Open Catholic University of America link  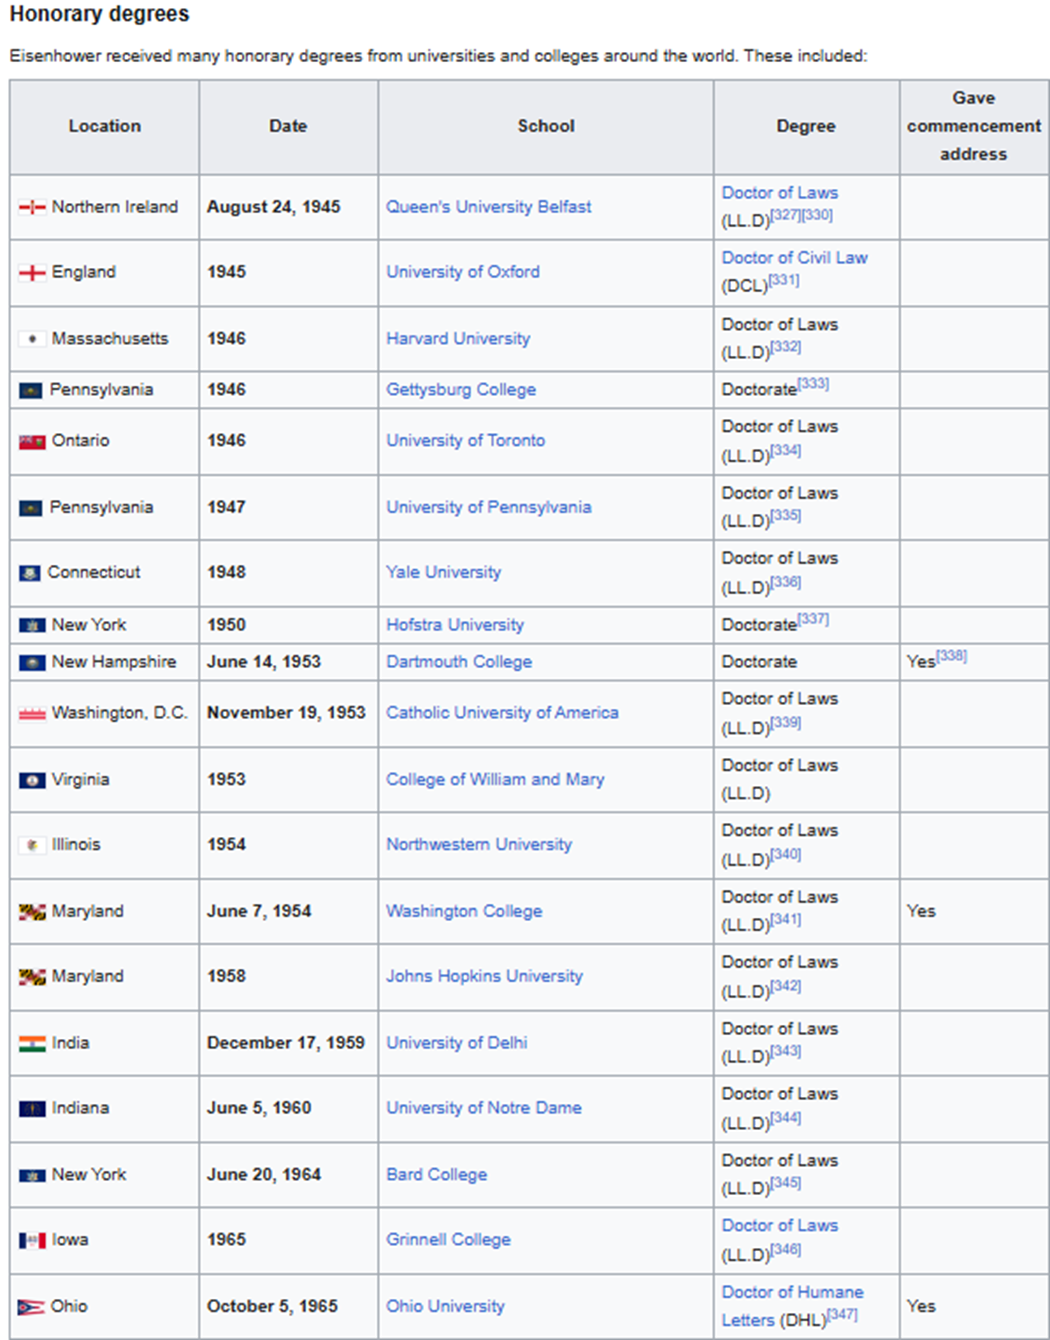click(x=502, y=713)
